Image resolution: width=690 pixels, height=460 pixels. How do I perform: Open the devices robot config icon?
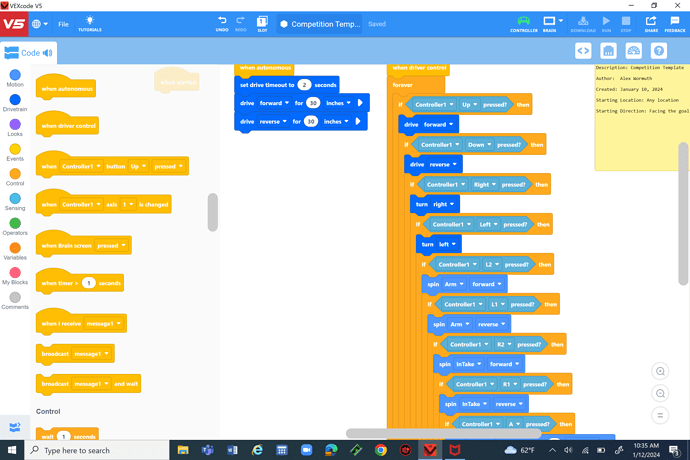coord(608,51)
